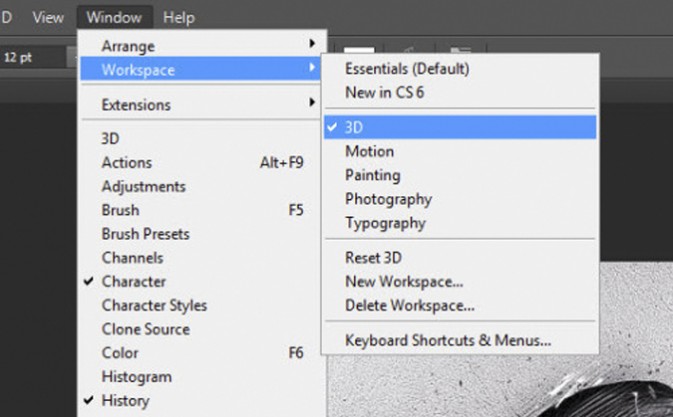Image resolution: width=673 pixels, height=417 pixels.
Task: Select the checked 3D workspace
Action: pyautogui.click(x=354, y=128)
